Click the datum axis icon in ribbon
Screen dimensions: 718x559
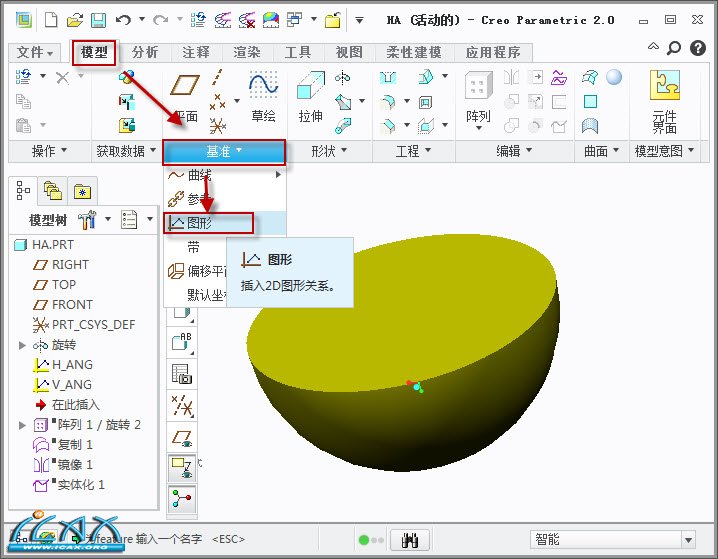coord(218,77)
